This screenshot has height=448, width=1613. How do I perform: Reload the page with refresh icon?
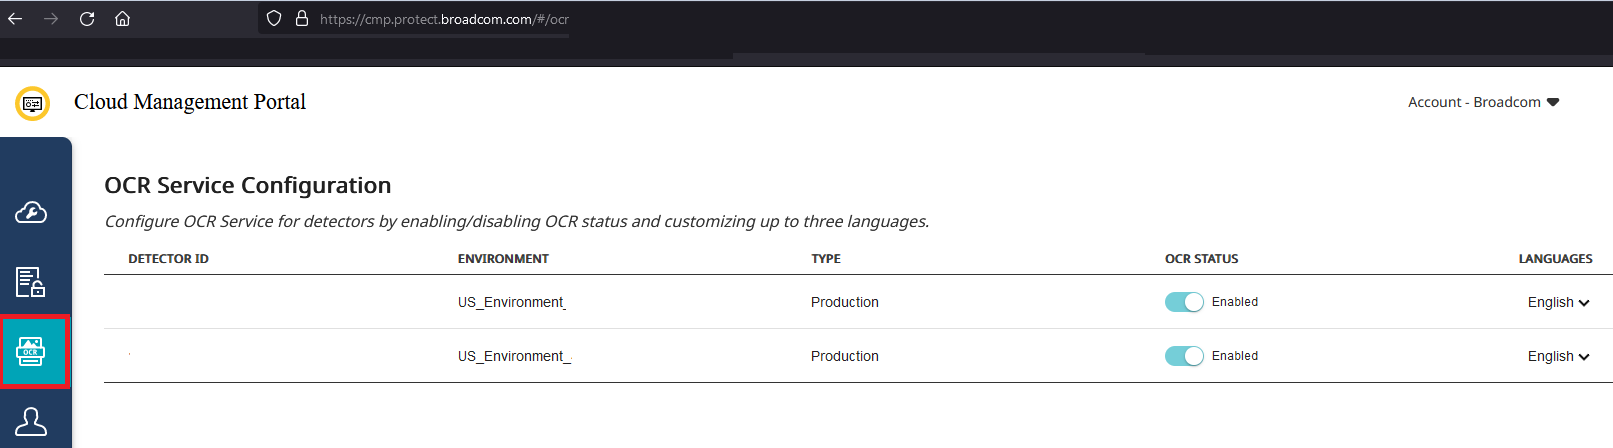[x=87, y=19]
